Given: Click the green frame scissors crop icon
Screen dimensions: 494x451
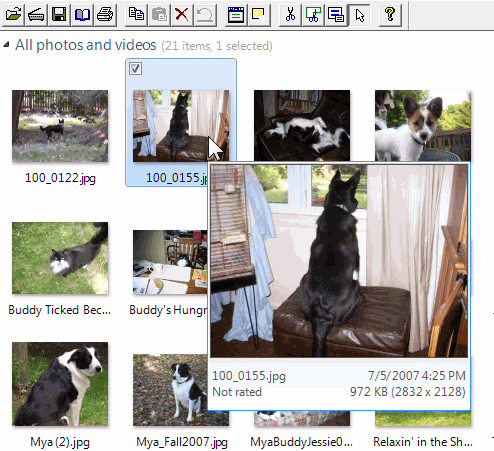Looking at the screenshot, I should [x=313, y=15].
